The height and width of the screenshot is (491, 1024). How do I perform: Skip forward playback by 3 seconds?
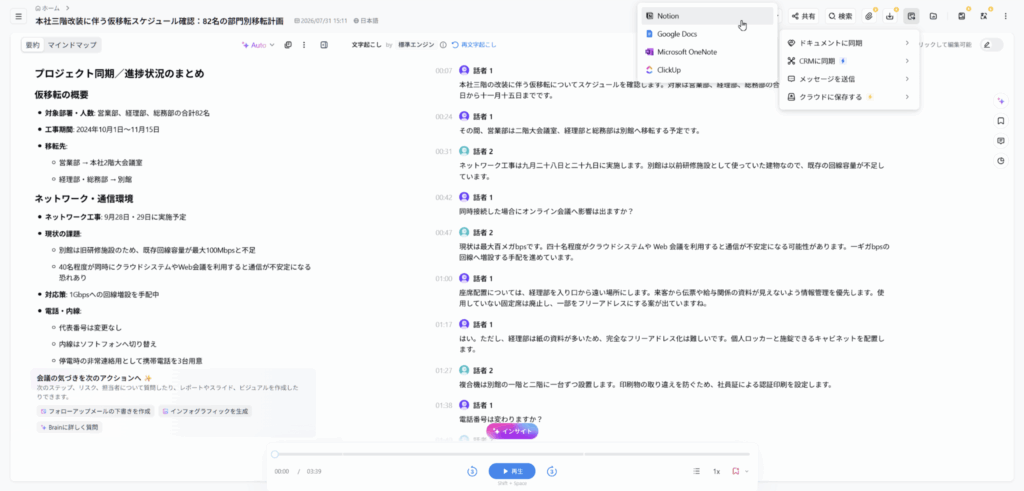click(552, 471)
